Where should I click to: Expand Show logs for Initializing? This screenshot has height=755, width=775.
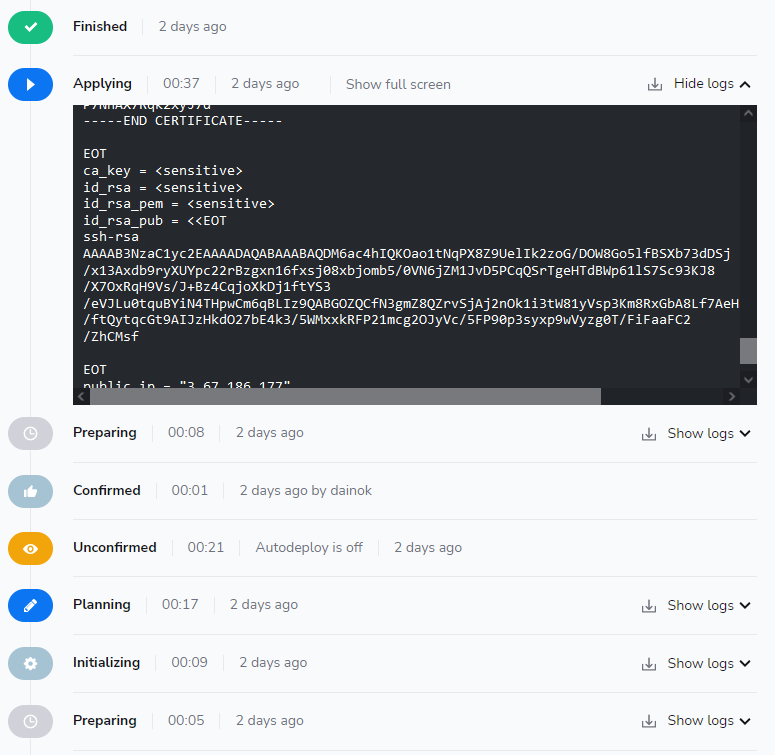(709, 663)
